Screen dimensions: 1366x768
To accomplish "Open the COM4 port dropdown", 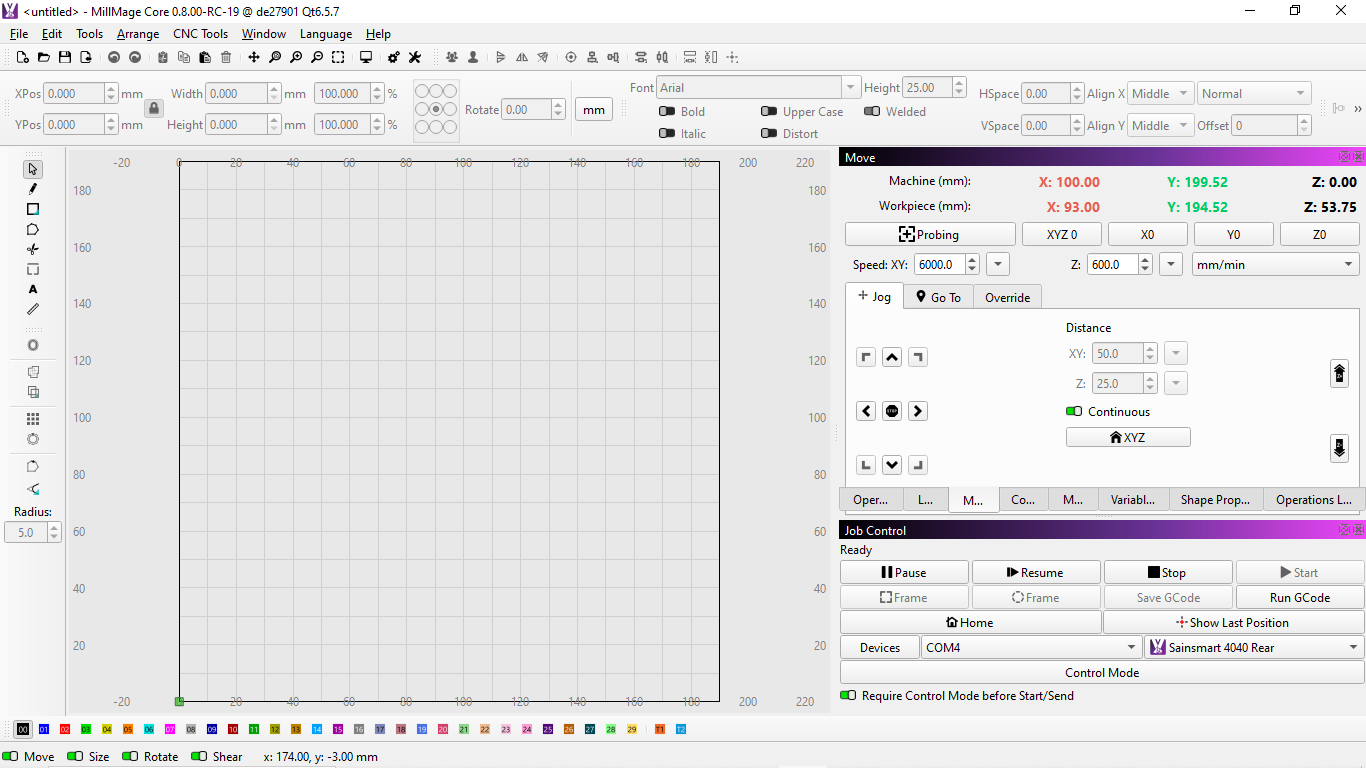I will [x=1031, y=648].
